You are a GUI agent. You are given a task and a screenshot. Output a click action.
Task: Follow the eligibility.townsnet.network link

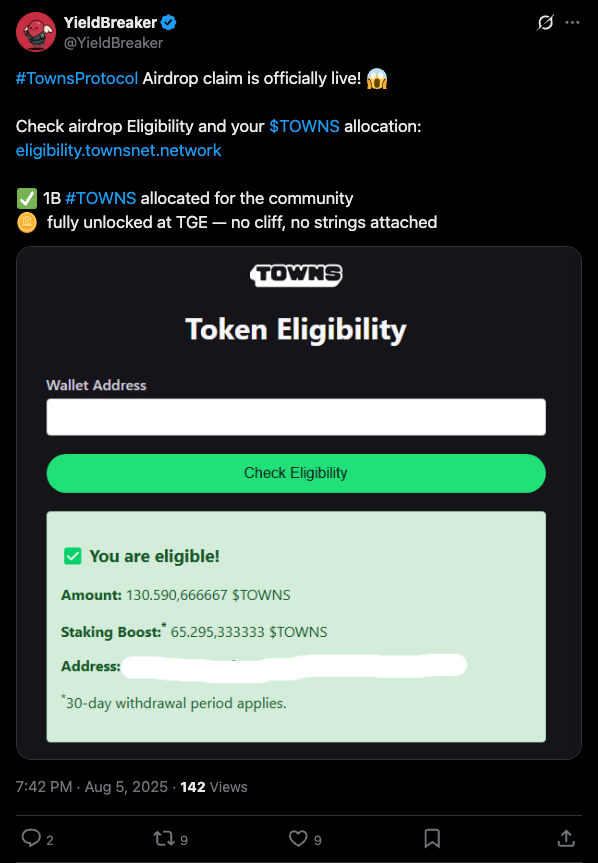coord(118,150)
